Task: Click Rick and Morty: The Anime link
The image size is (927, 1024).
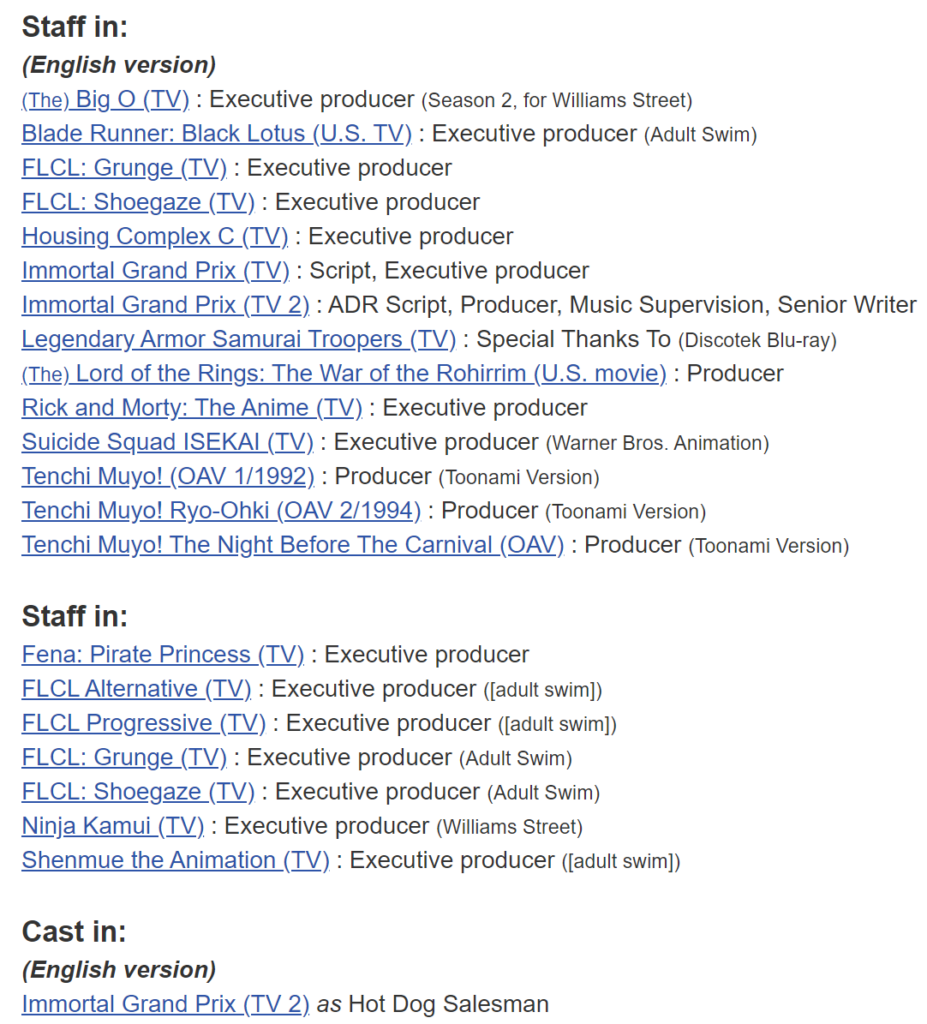Action: [x=192, y=408]
